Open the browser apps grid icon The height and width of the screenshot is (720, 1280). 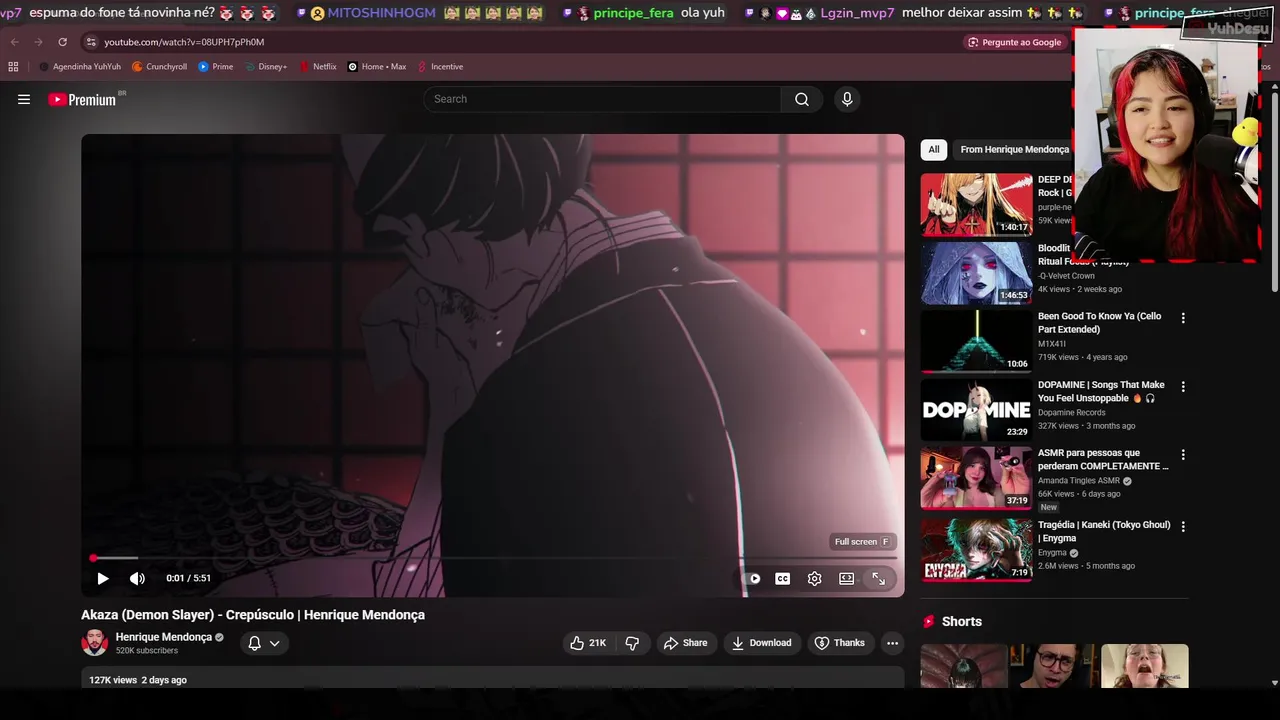coord(13,67)
